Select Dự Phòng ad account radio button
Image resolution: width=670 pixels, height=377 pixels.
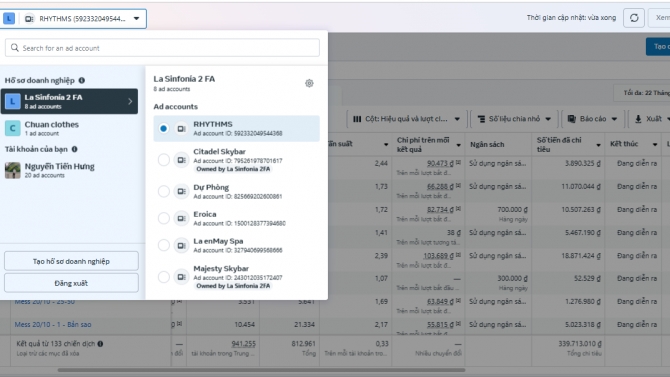tap(163, 191)
